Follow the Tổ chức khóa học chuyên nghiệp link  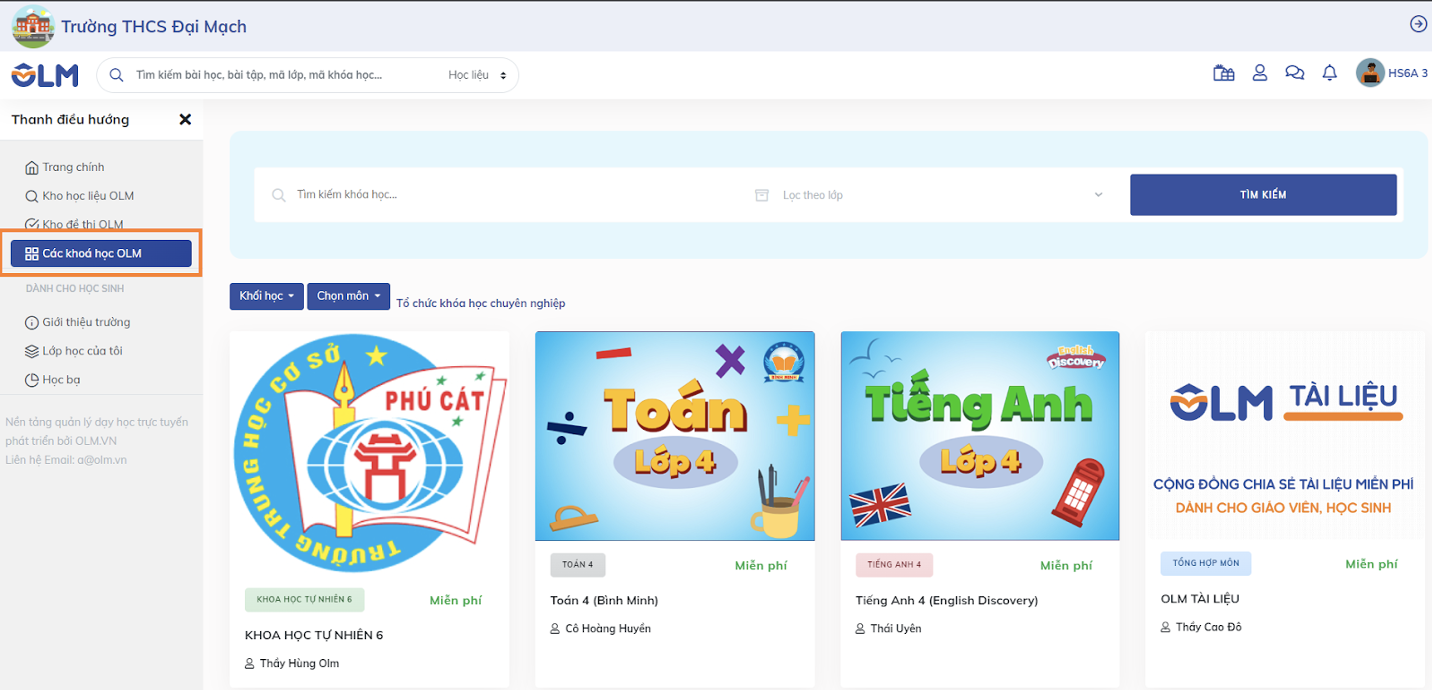480,303
